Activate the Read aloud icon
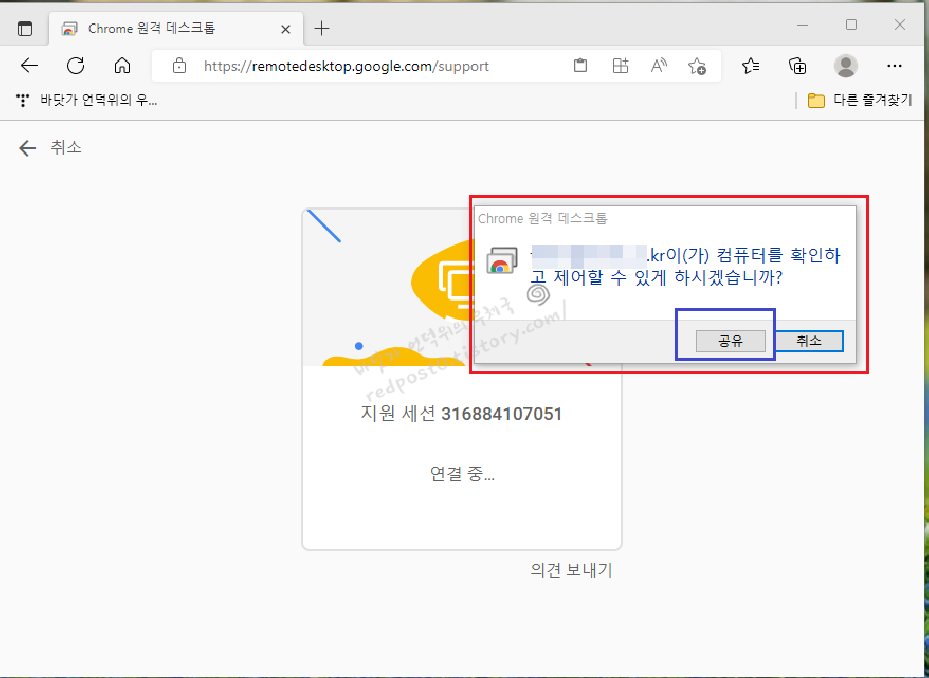This screenshot has width=929, height=678. coord(658,65)
